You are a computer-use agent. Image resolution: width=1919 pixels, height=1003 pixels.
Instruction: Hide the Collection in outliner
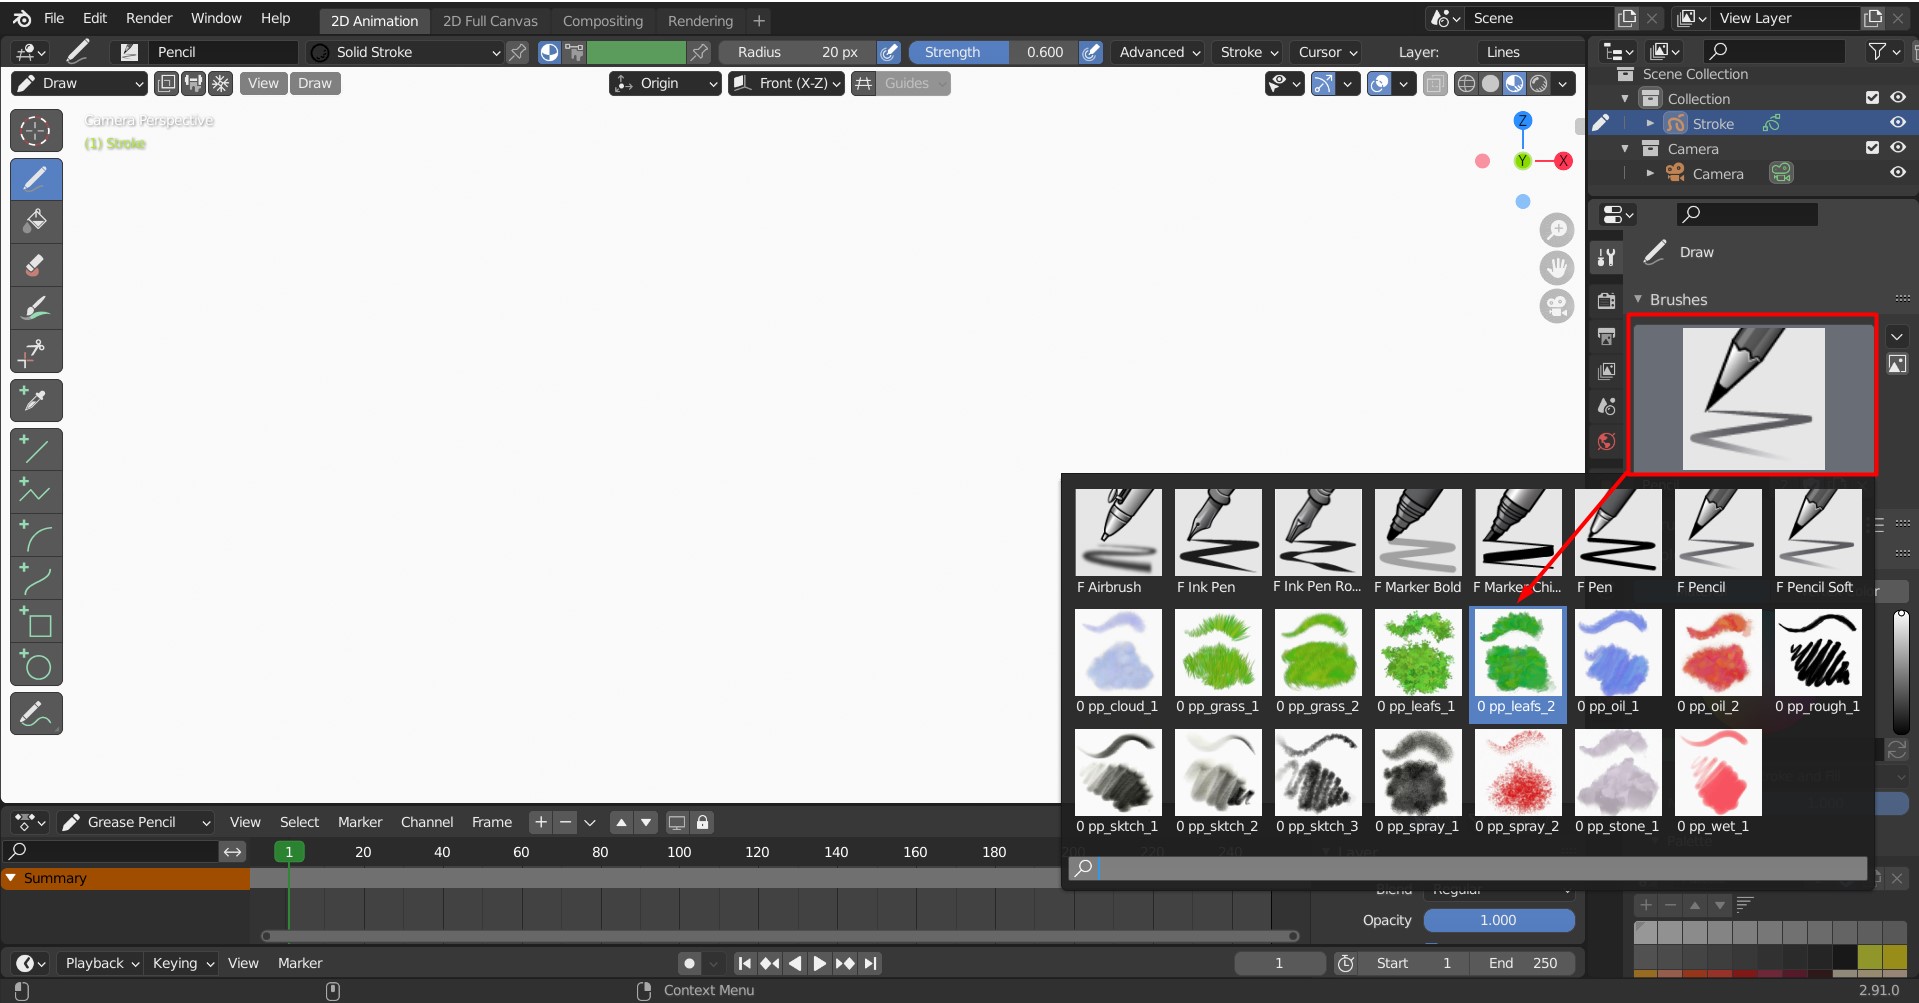pyautogui.click(x=1898, y=98)
